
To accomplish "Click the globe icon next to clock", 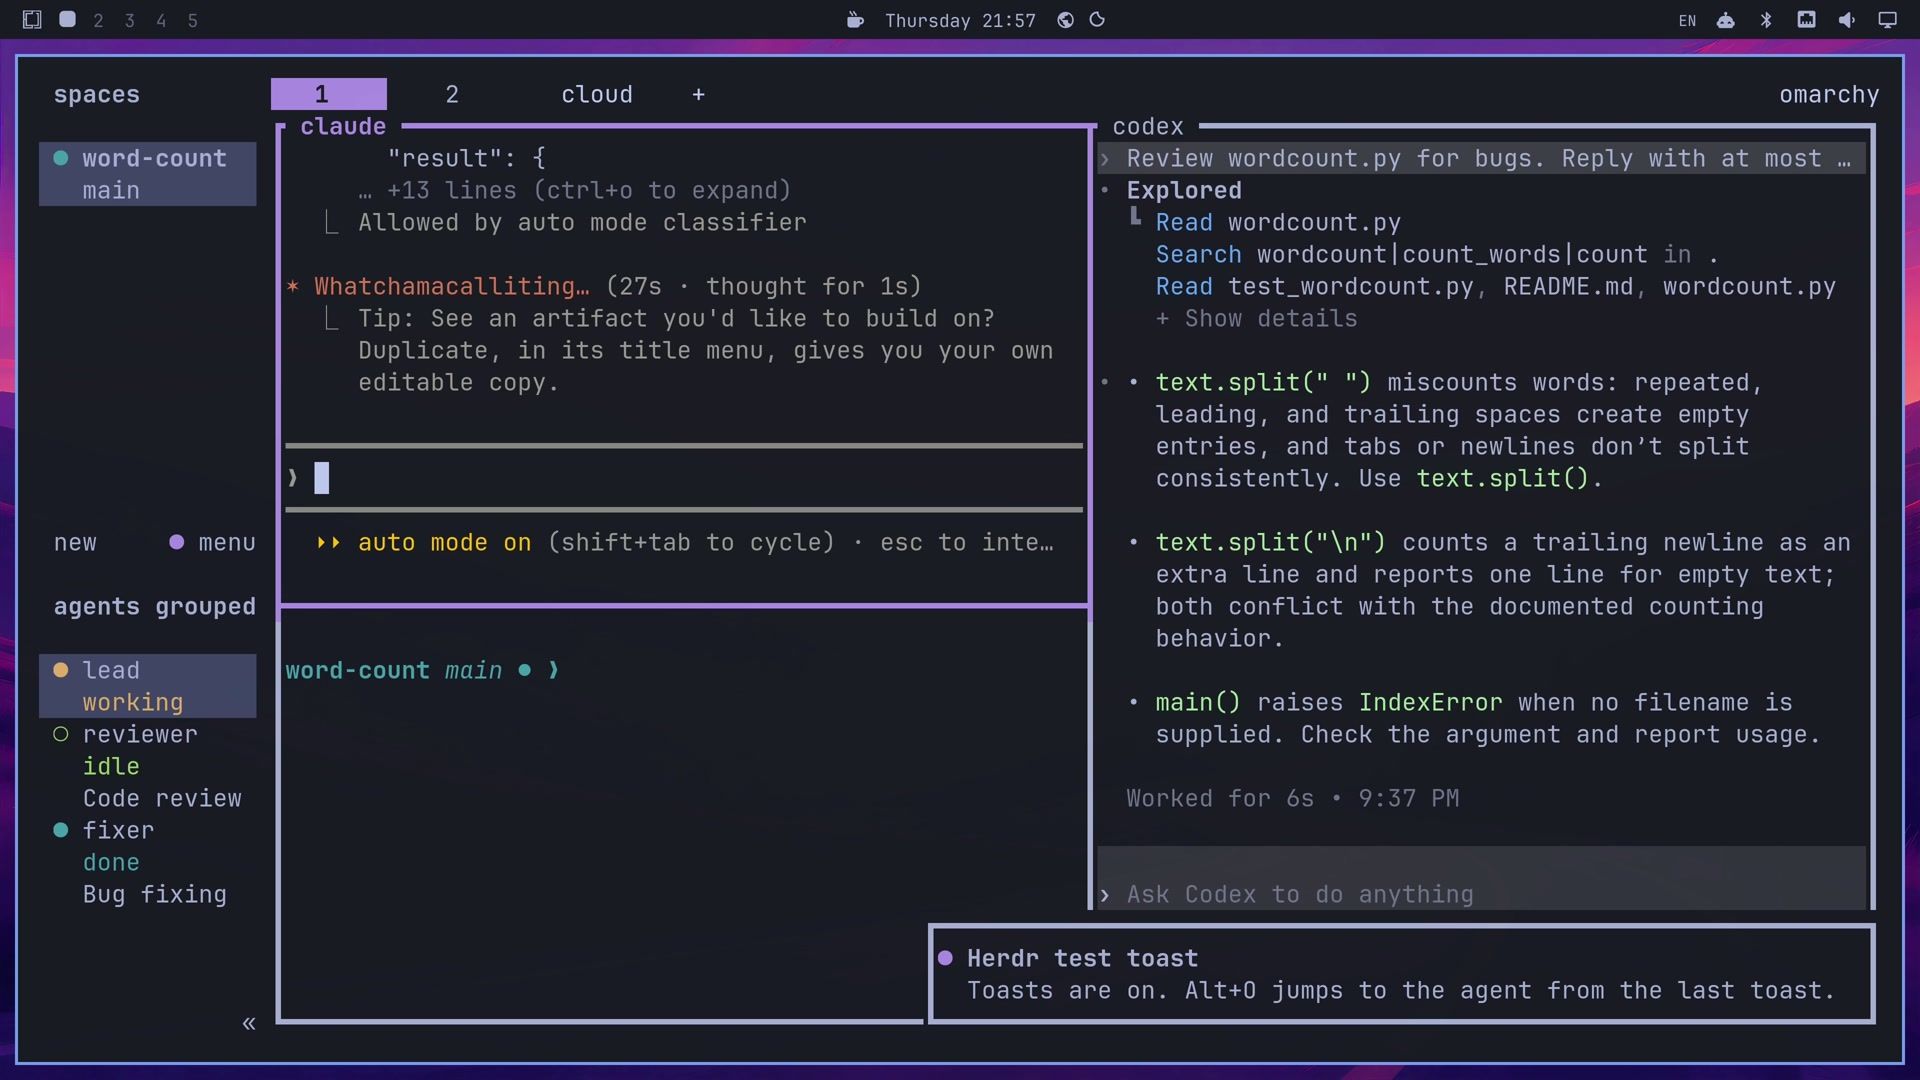I will click(x=1066, y=20).
